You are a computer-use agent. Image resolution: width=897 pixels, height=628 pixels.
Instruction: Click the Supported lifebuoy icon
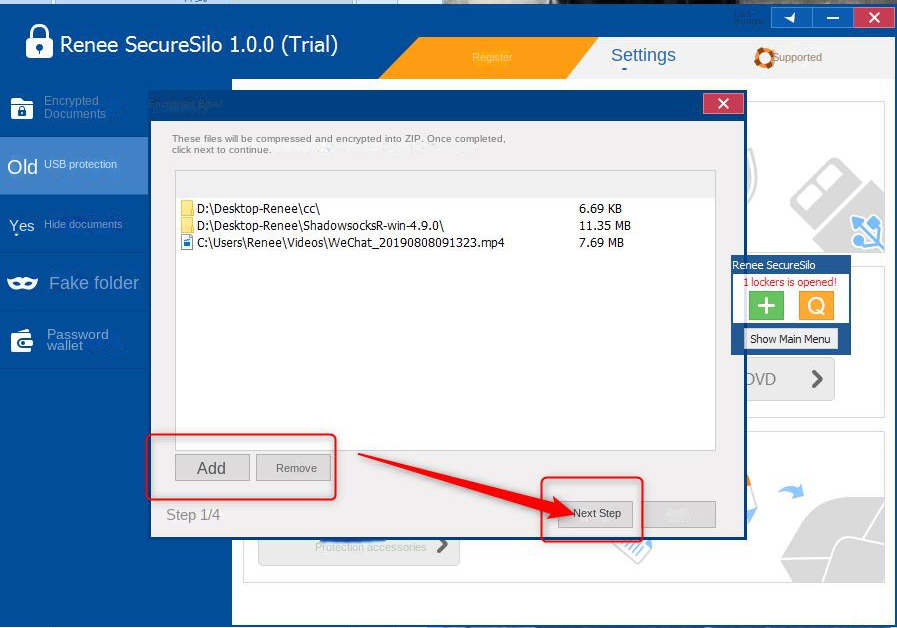(765, 58)
